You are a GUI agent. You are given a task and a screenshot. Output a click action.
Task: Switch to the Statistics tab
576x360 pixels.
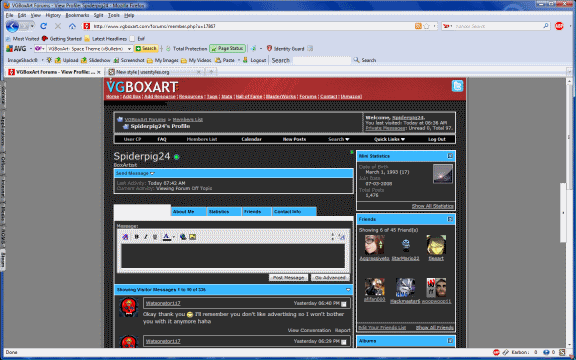(224, 212)
